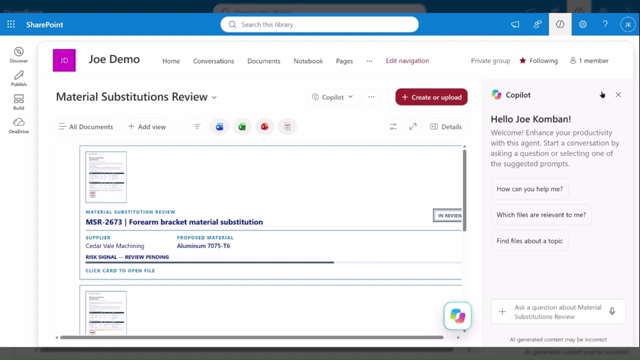The width and height of the screenshot is (640, 360).
Task: Go to the Home navigation tab
Action: (x=171, y=61)
